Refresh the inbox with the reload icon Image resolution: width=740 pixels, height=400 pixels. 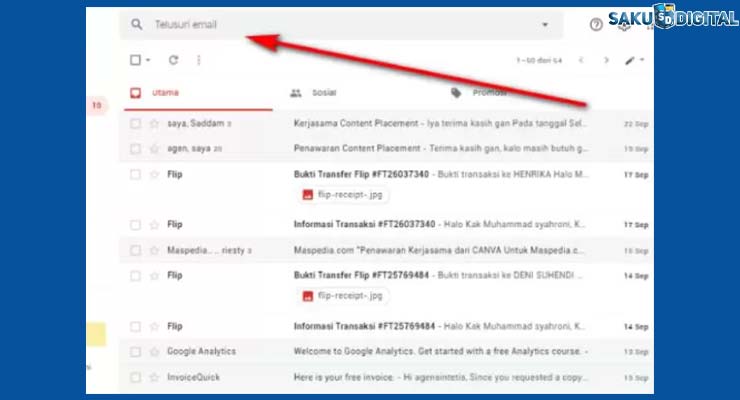(174, 60)
